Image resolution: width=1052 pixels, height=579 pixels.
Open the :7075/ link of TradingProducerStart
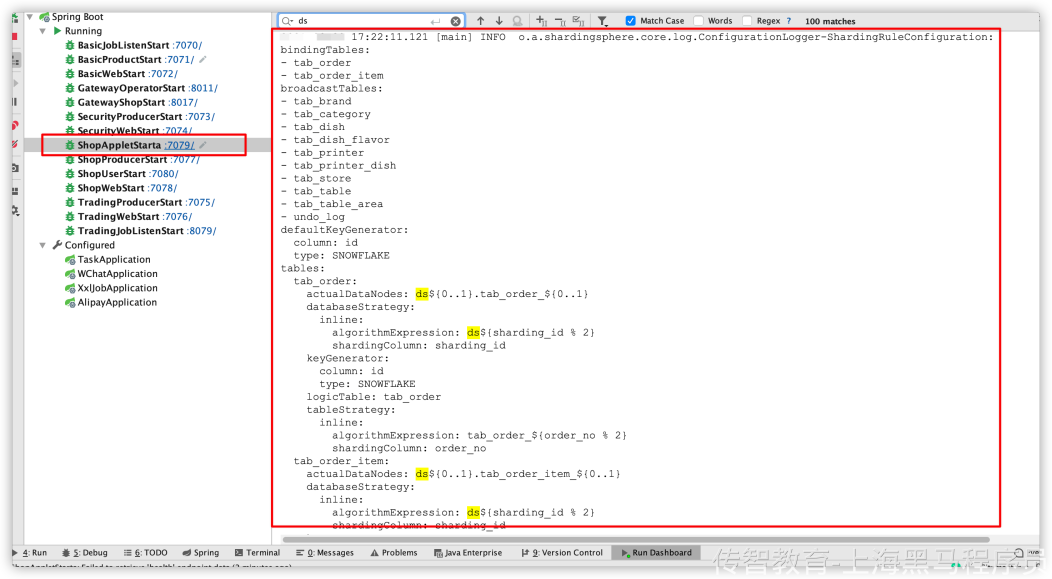pos(200,202)
